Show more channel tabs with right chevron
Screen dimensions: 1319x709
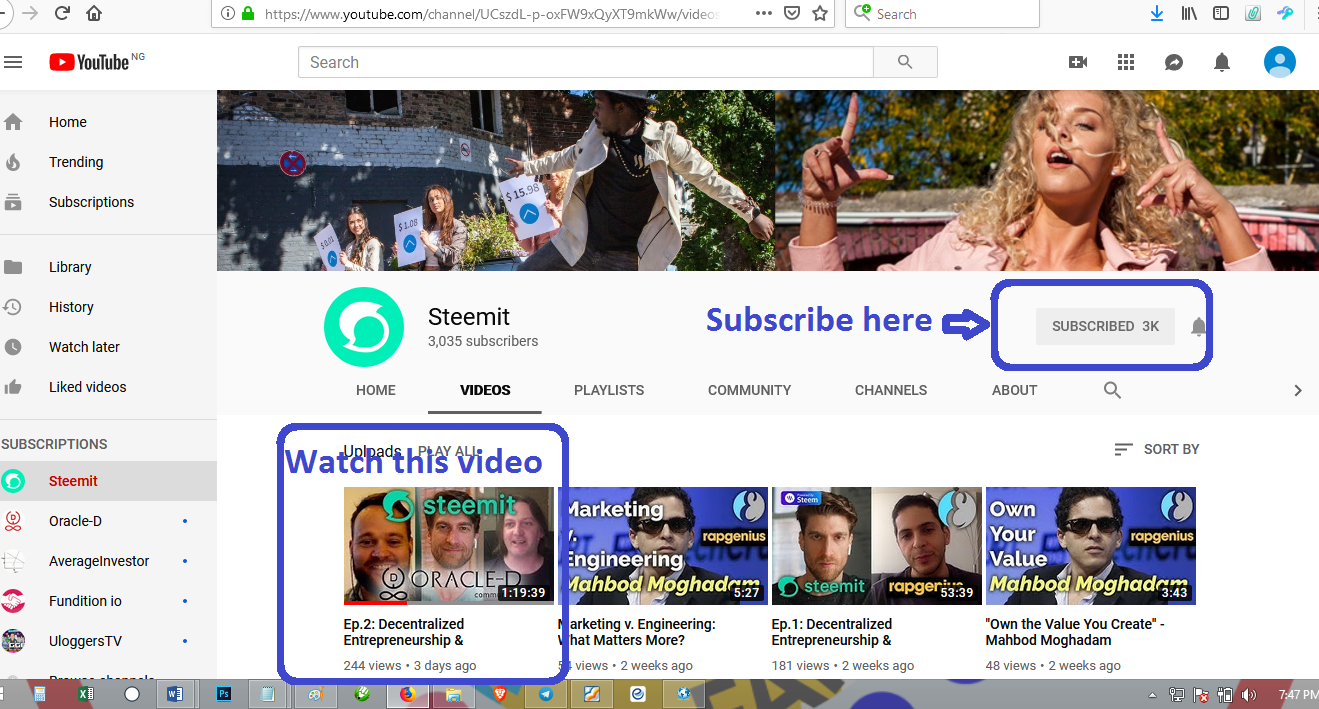(1298, 391)
